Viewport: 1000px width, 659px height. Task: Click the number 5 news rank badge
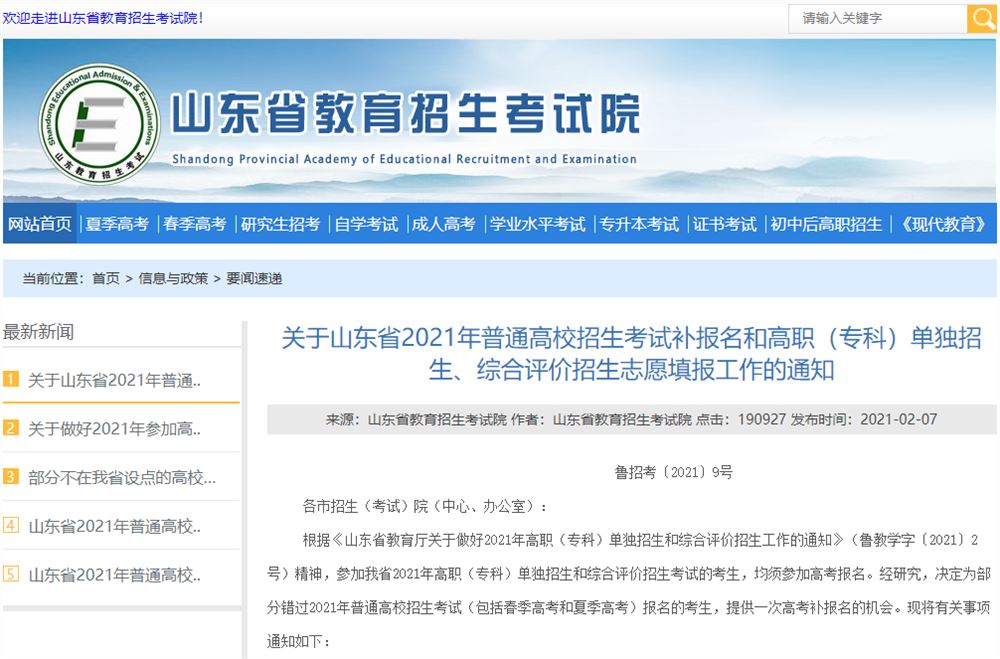point(11,574)
